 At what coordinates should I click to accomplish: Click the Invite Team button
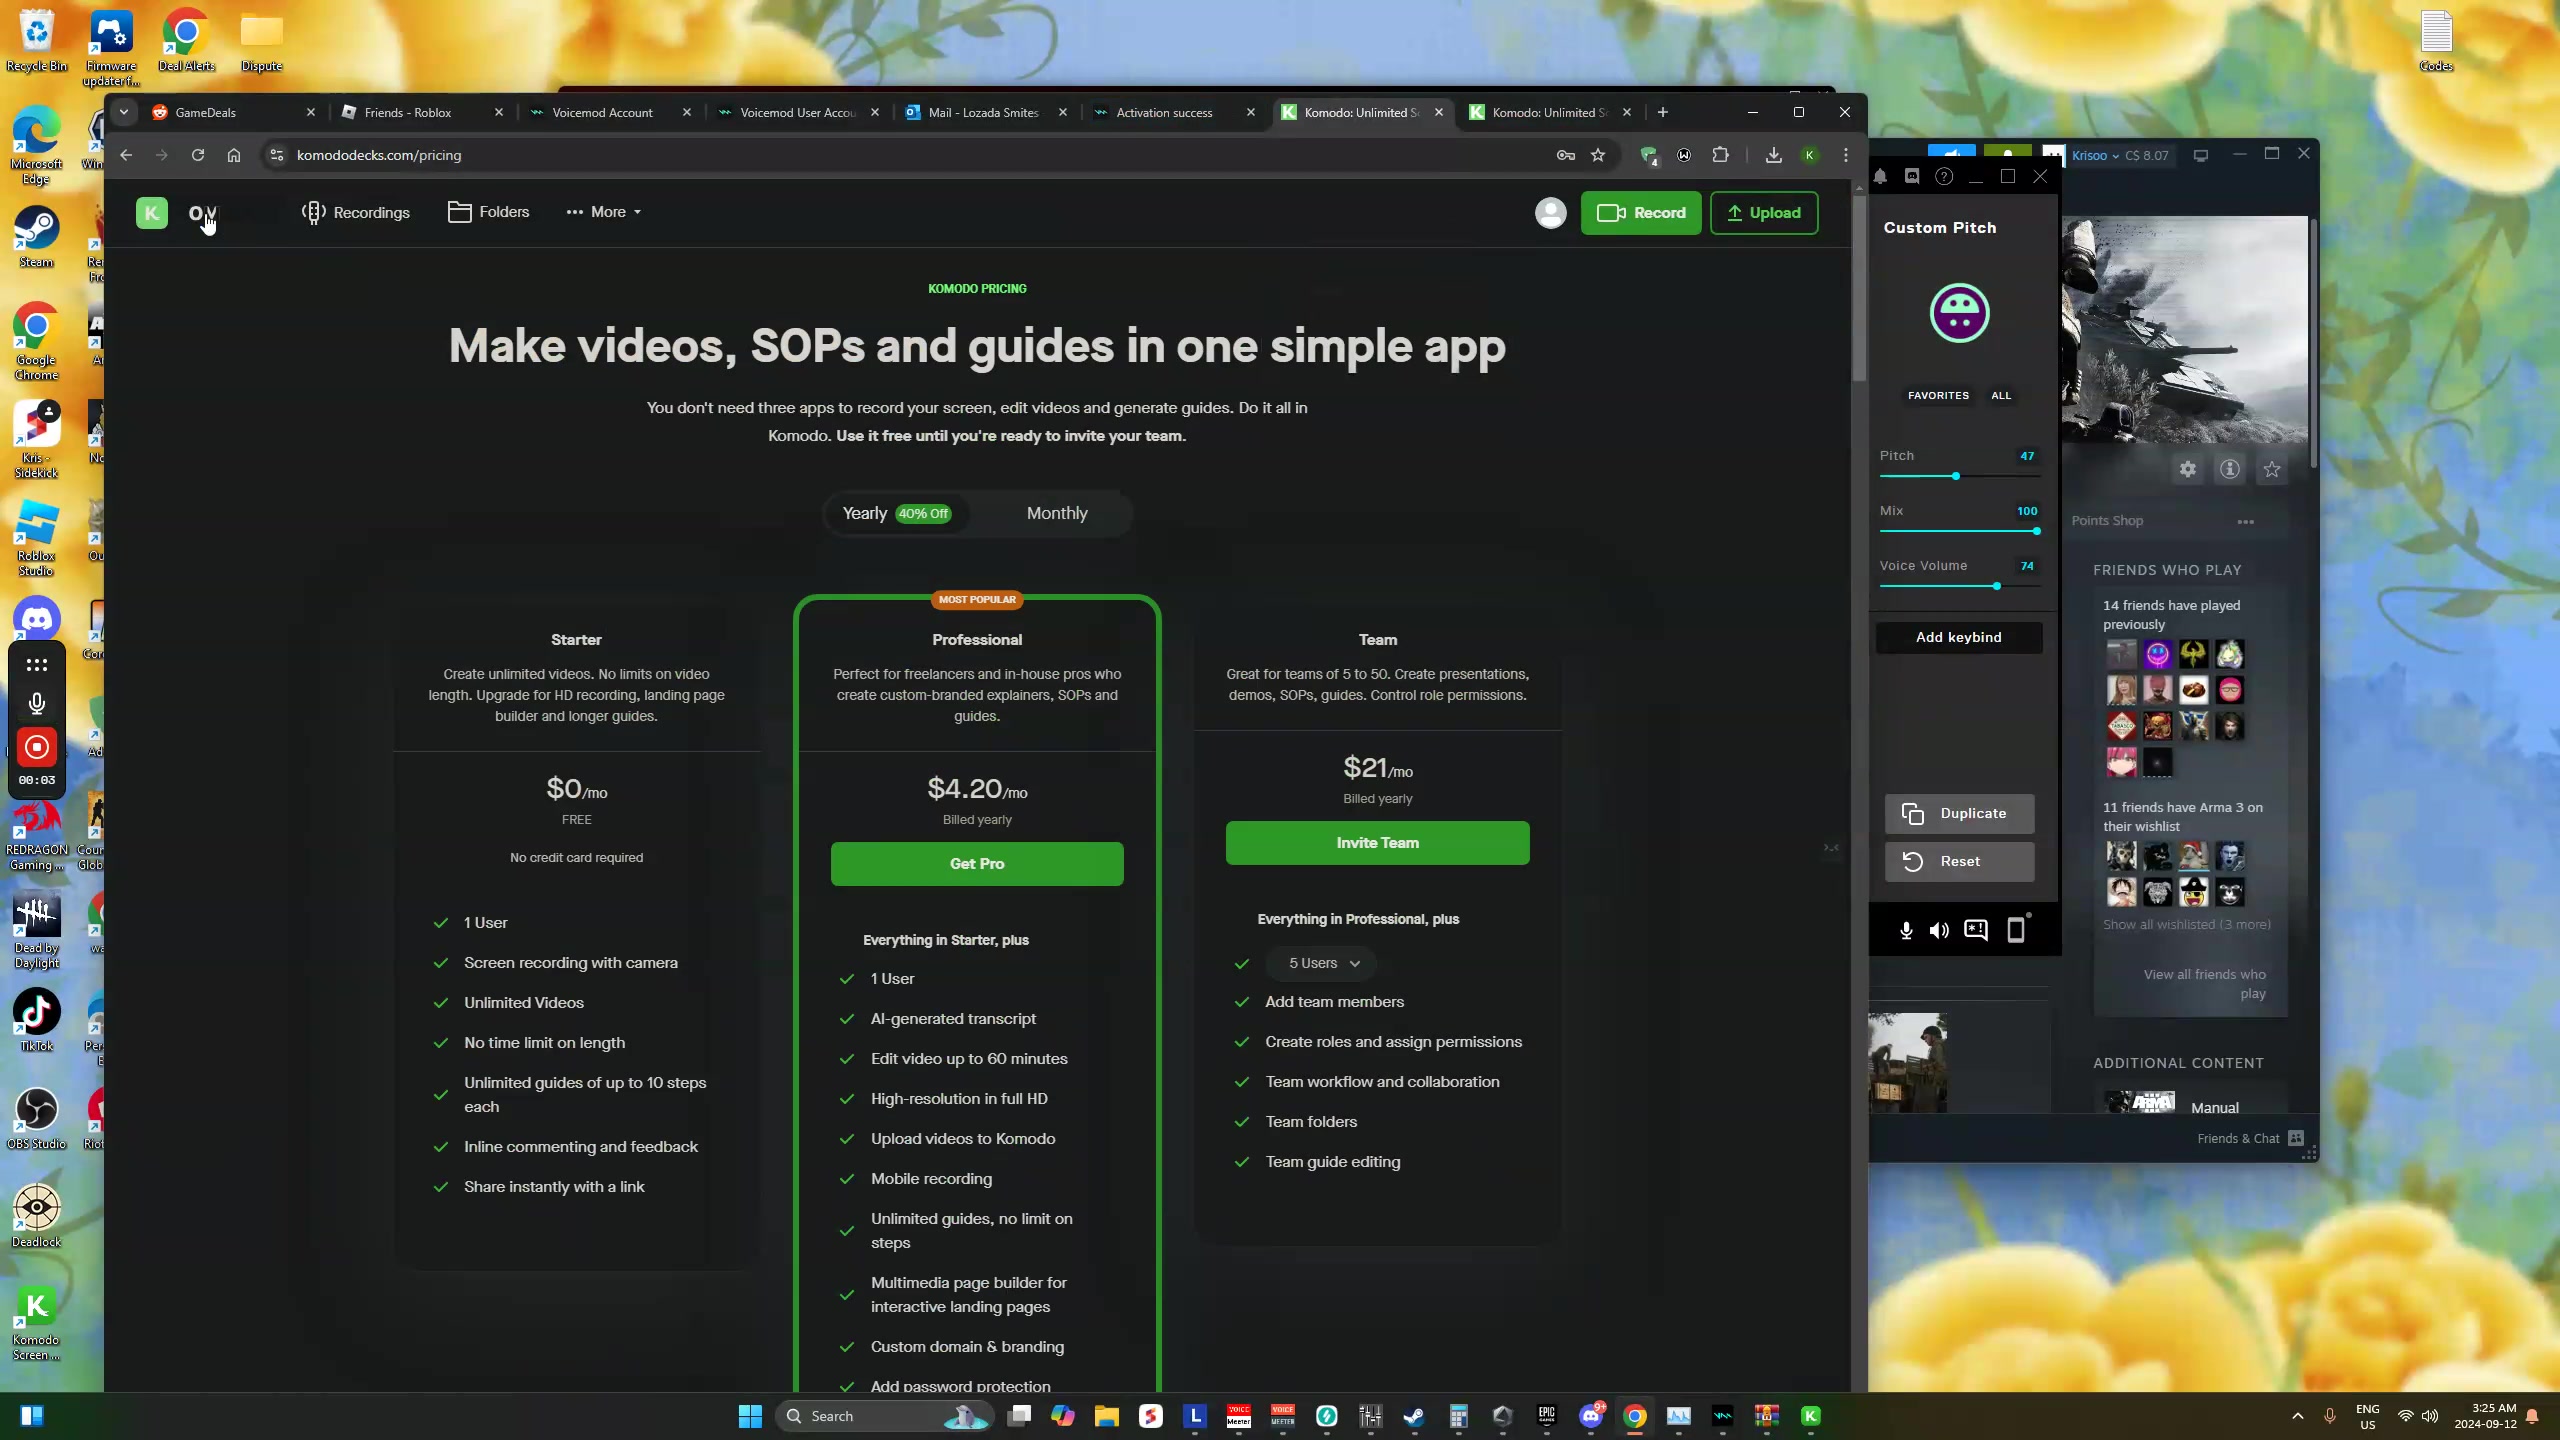click(x=1377, y=843)
